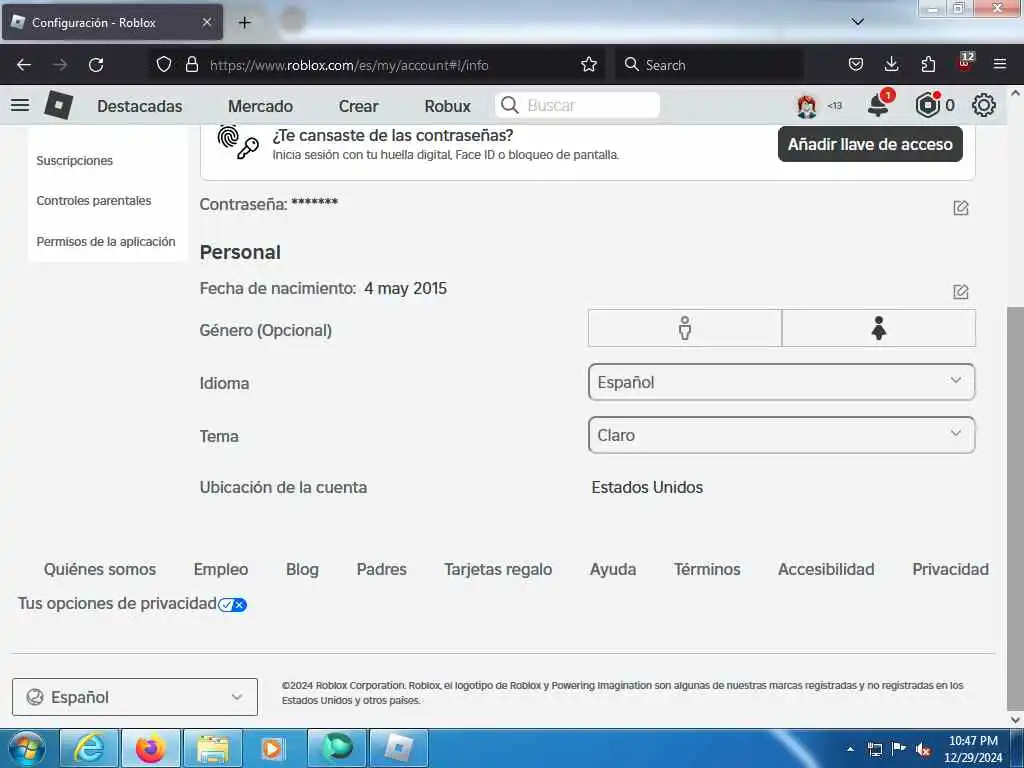Open the Firefox downloads icon

[x=891, y=65]
